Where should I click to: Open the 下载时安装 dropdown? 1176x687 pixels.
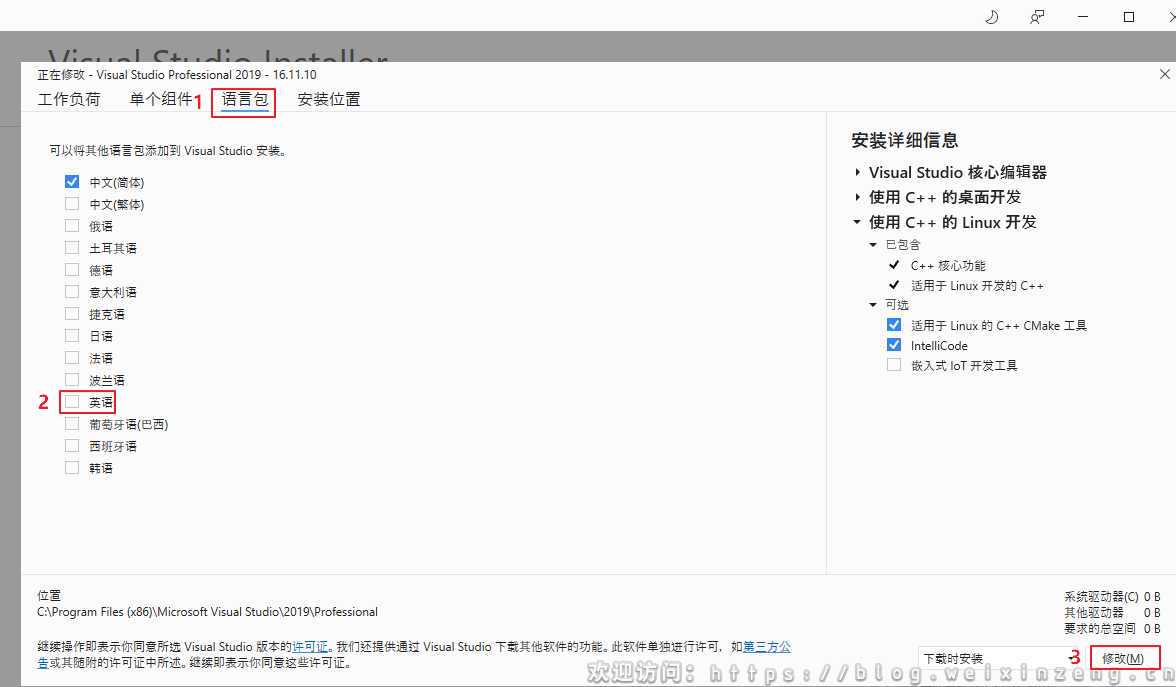pyautogui.click(x=1000, y=658)
